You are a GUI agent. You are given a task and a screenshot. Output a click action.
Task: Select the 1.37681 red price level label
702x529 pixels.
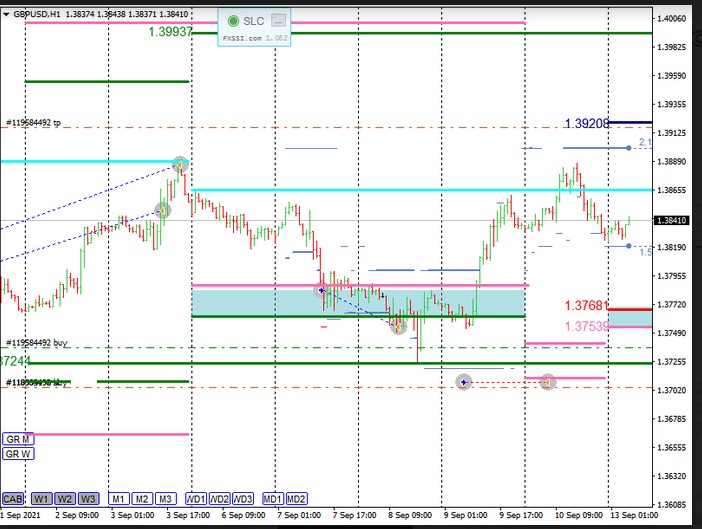(x=586, y=307)
